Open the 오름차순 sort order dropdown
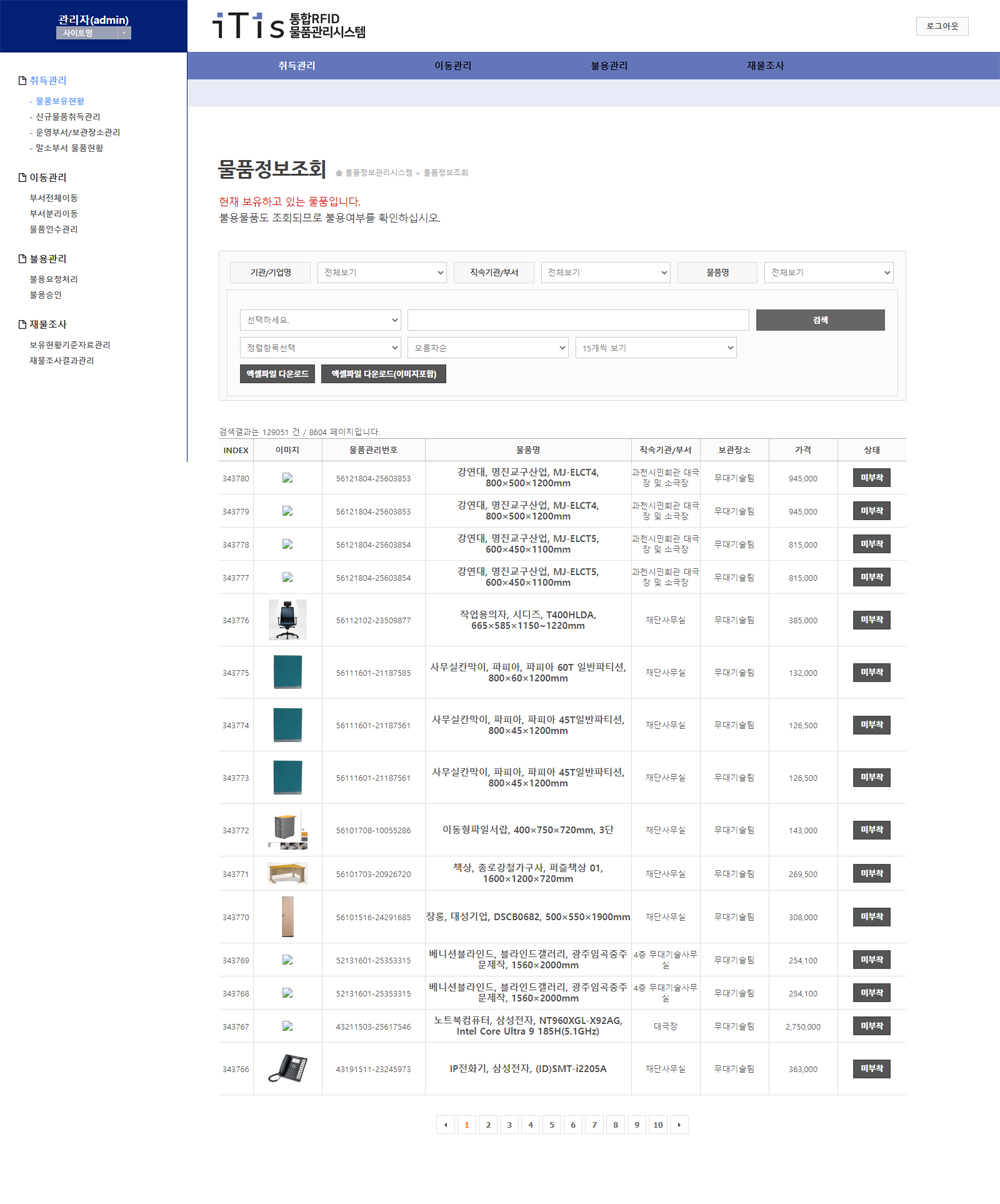 point(488,348)
